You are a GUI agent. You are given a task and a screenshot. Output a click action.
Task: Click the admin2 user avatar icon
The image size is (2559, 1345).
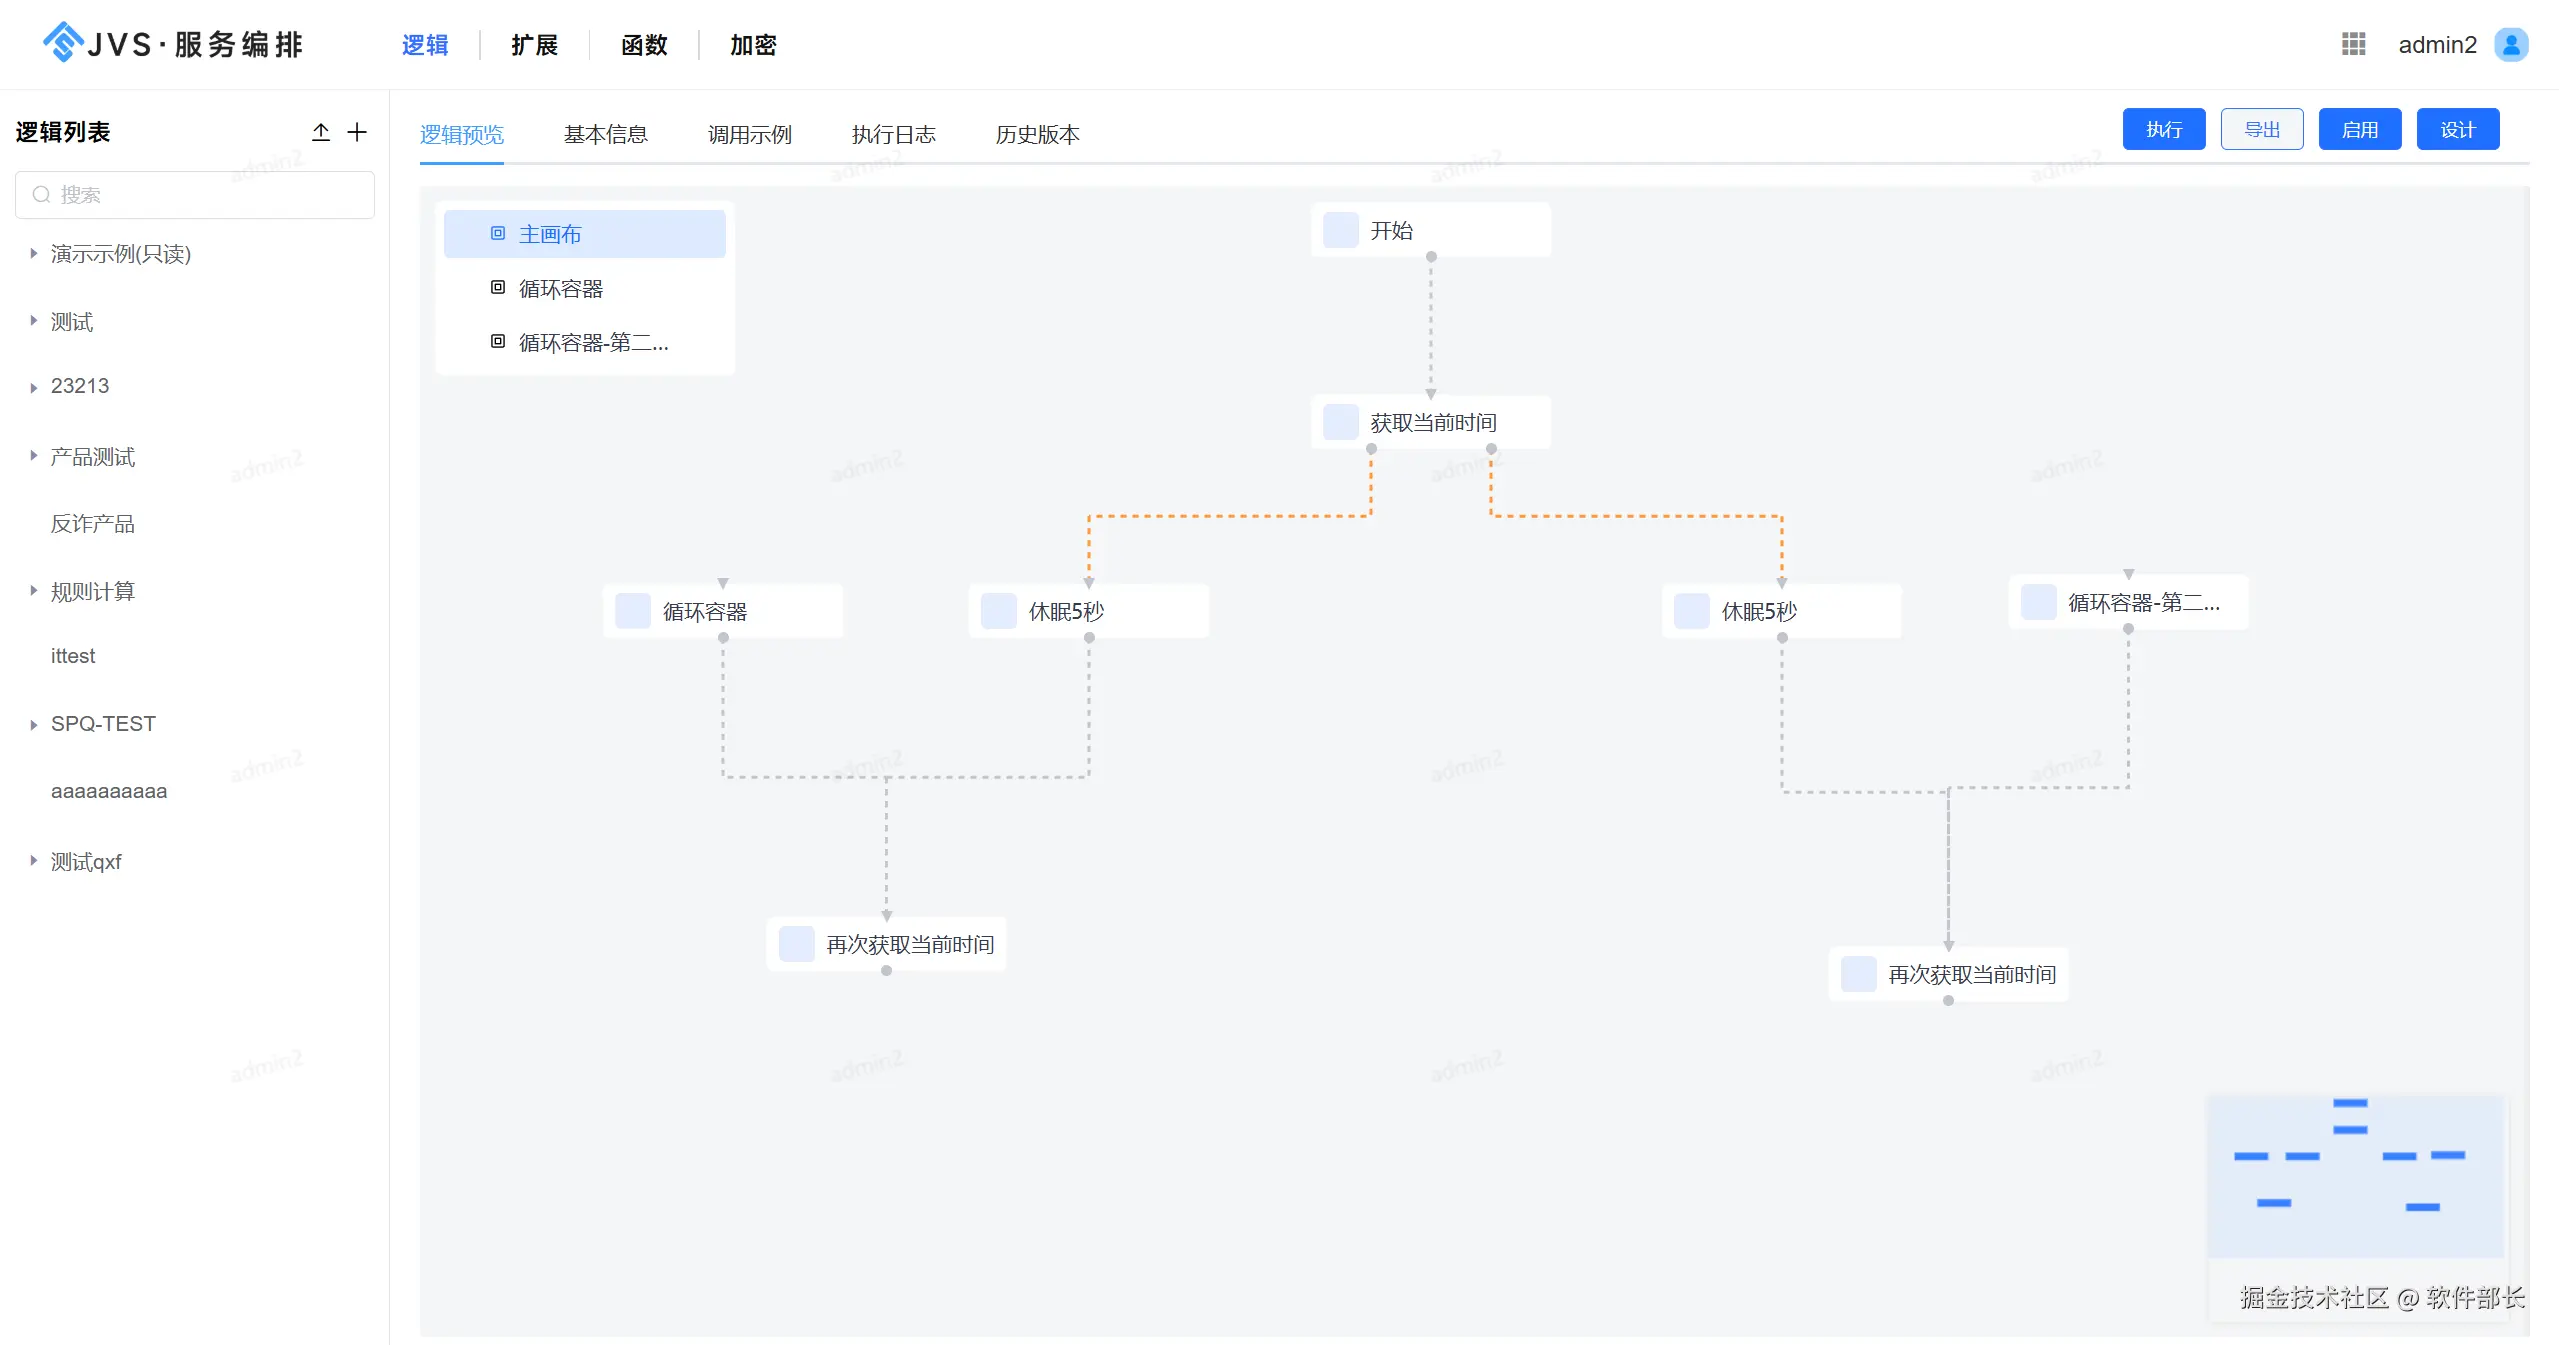pyautogui.click(x=2511, y=44)
